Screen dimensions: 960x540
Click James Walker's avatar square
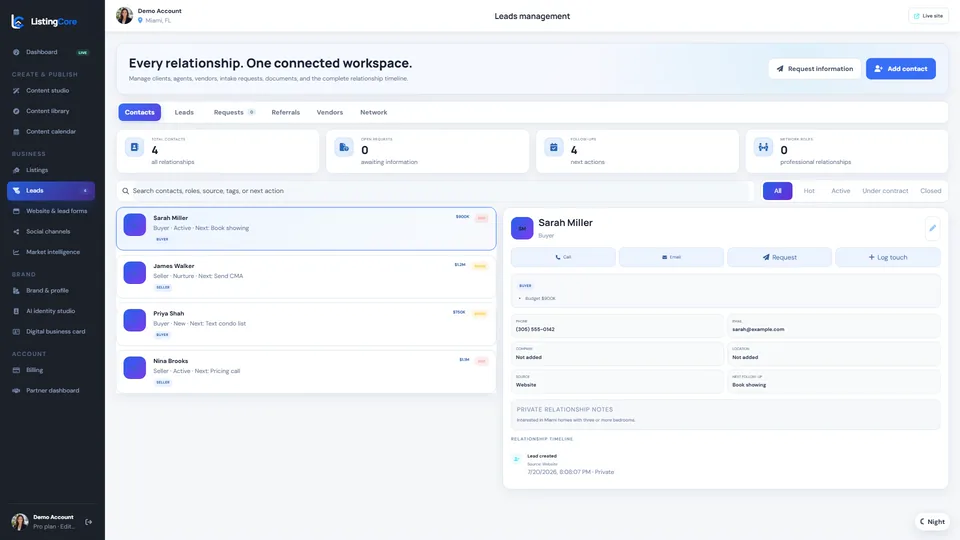point(135,272)
